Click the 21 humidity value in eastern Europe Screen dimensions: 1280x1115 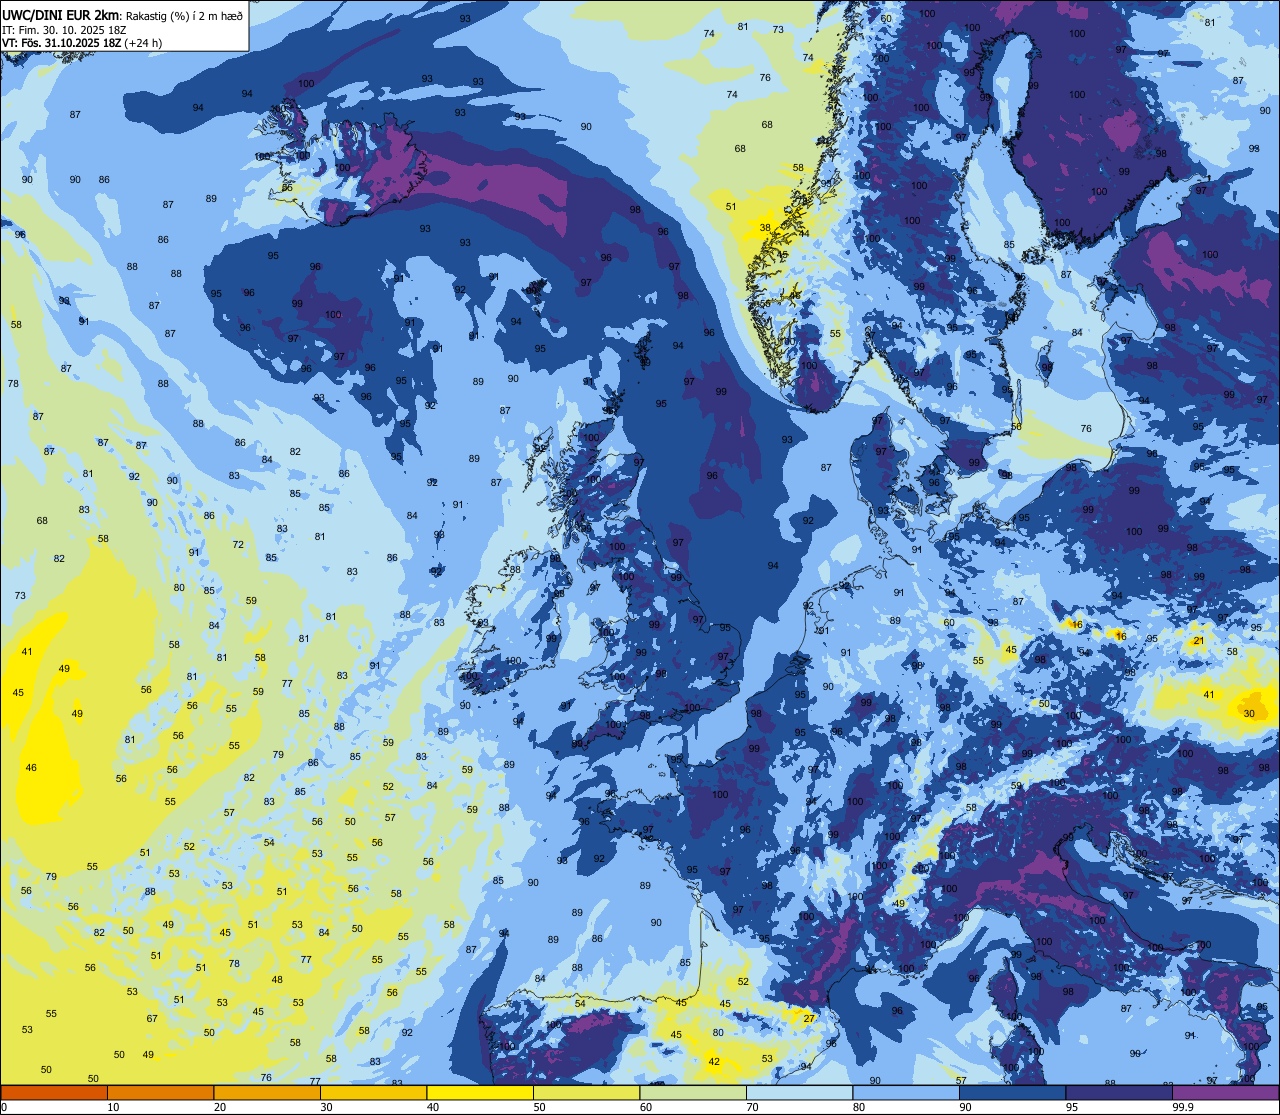point(1198,640)
